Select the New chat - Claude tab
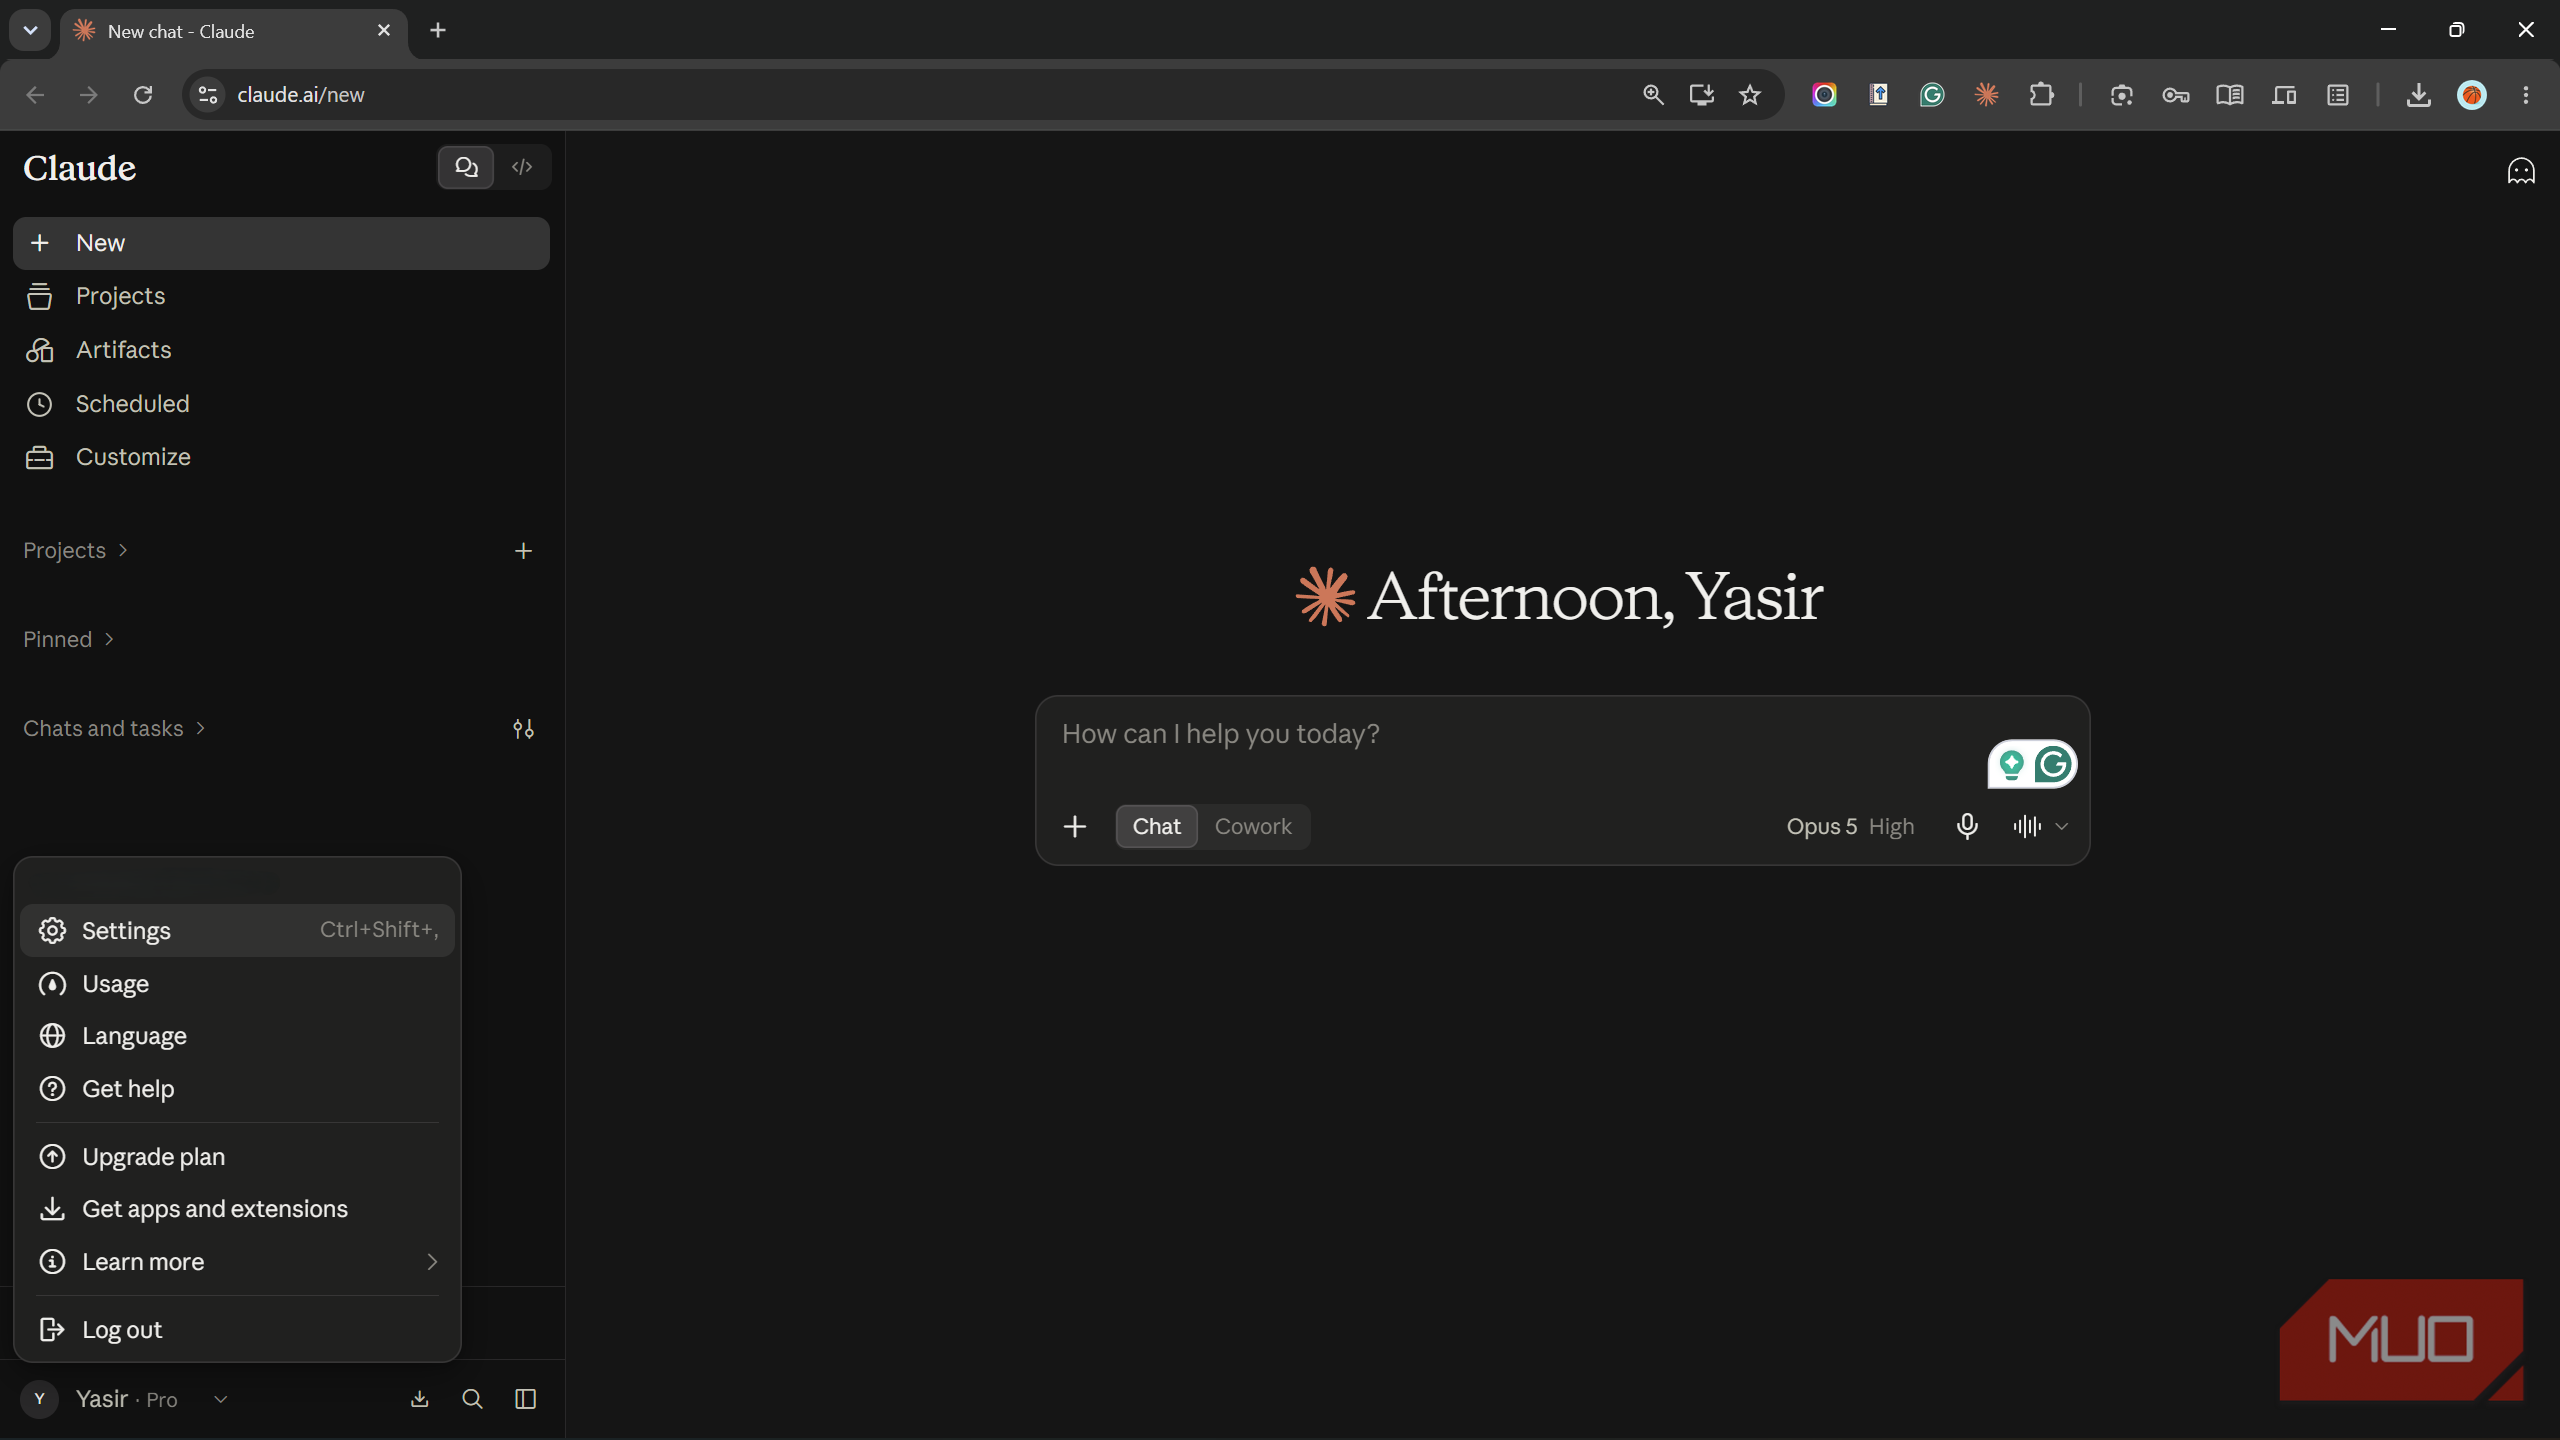 click(x=234, y=31)
